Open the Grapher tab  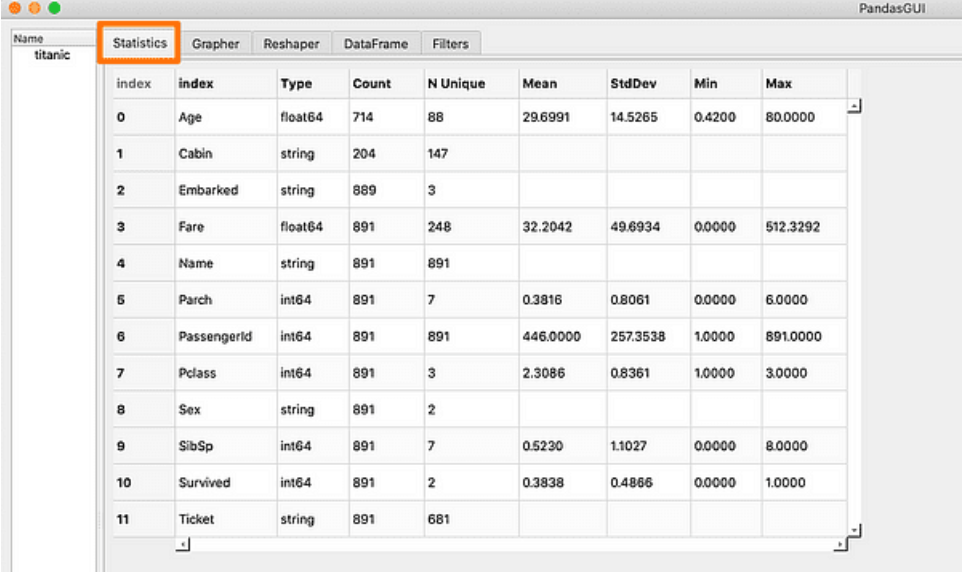(x=215, y=44)
